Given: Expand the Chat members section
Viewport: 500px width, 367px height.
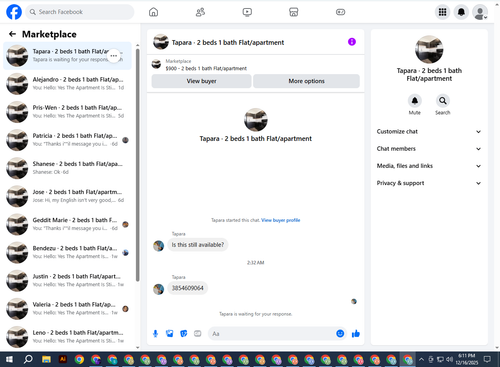Looking at the screenshot, I should [x=429, y=149].
